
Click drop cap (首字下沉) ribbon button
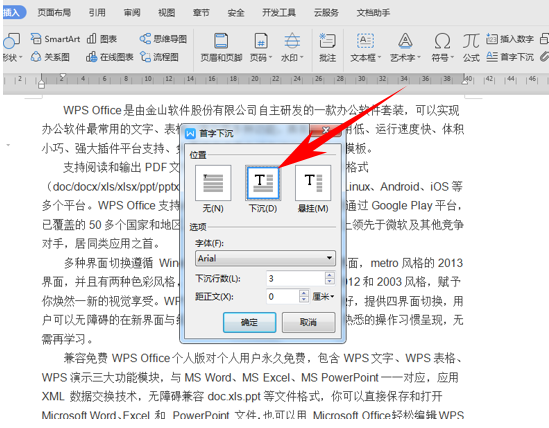[510, 57]
